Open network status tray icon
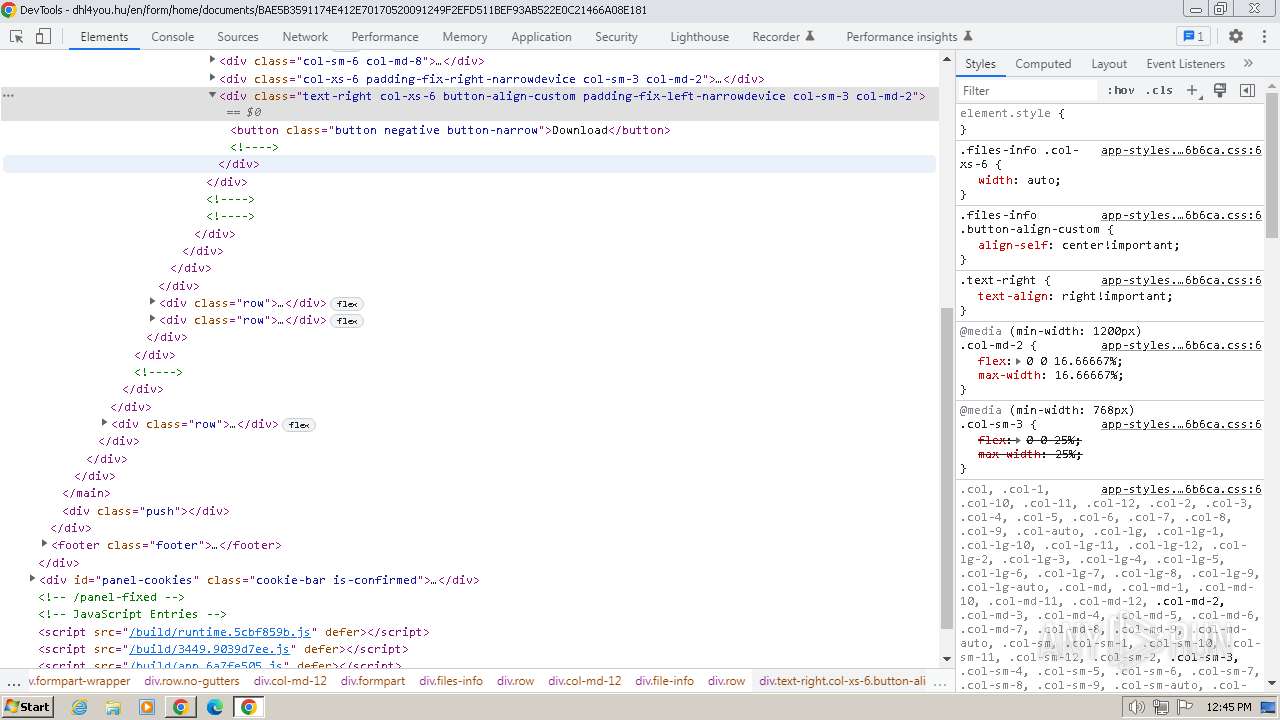 pos(1160,707)
